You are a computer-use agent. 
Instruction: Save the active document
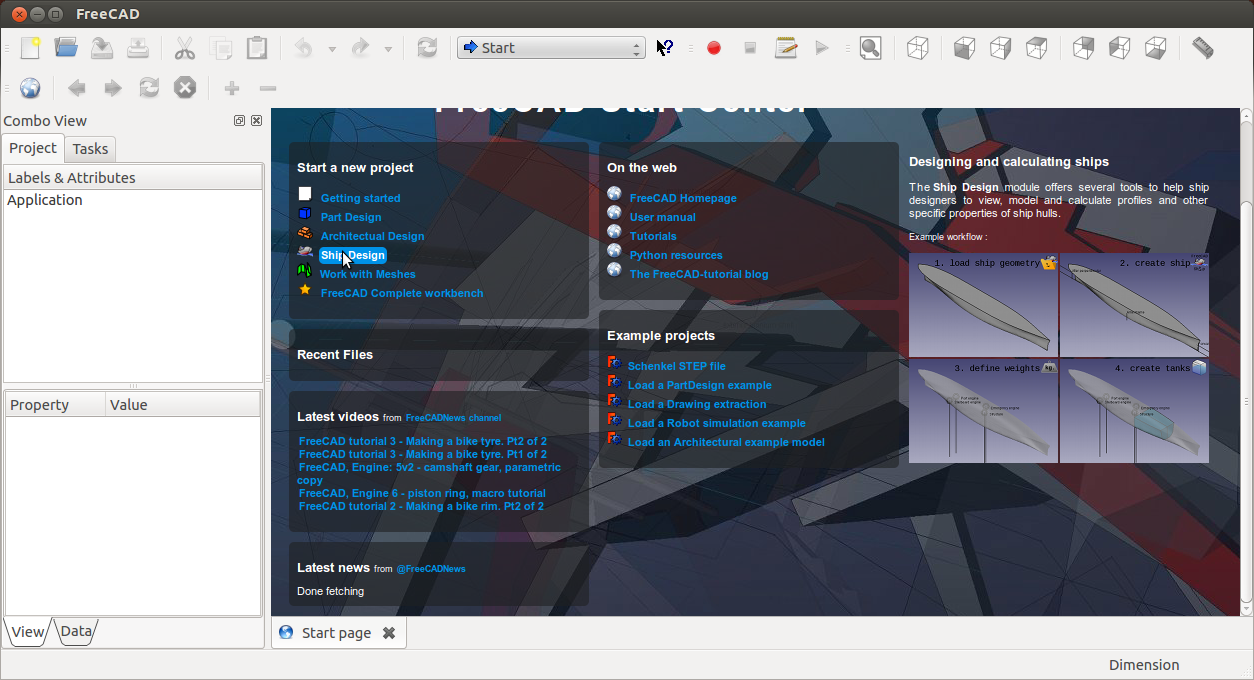pos(102,48)
